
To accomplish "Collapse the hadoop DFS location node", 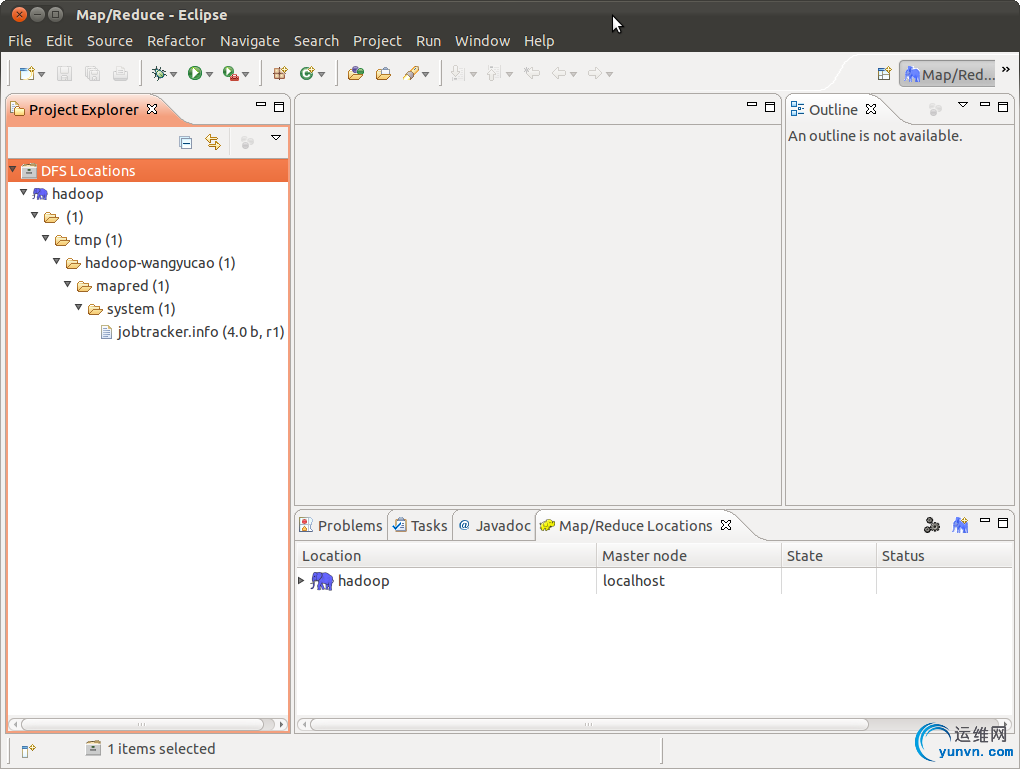I will click(x=23, y=193).
